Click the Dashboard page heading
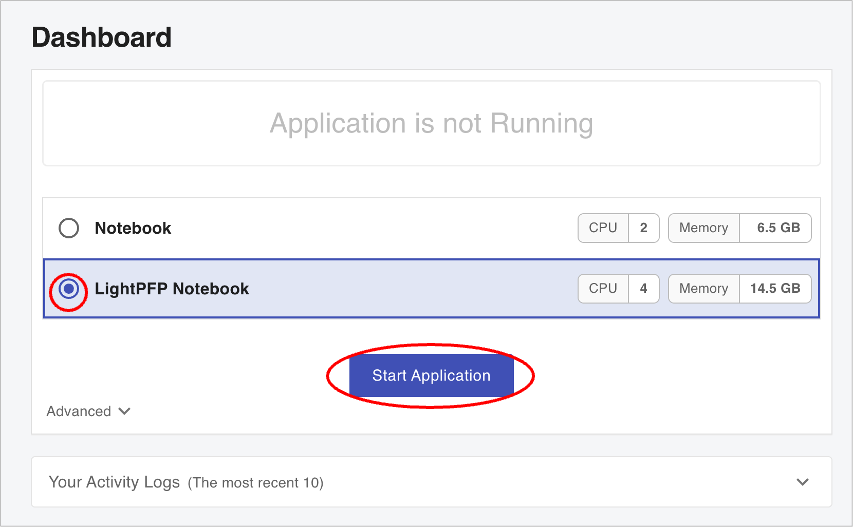Screen dimensions: 853x527 tap(102, 38)
